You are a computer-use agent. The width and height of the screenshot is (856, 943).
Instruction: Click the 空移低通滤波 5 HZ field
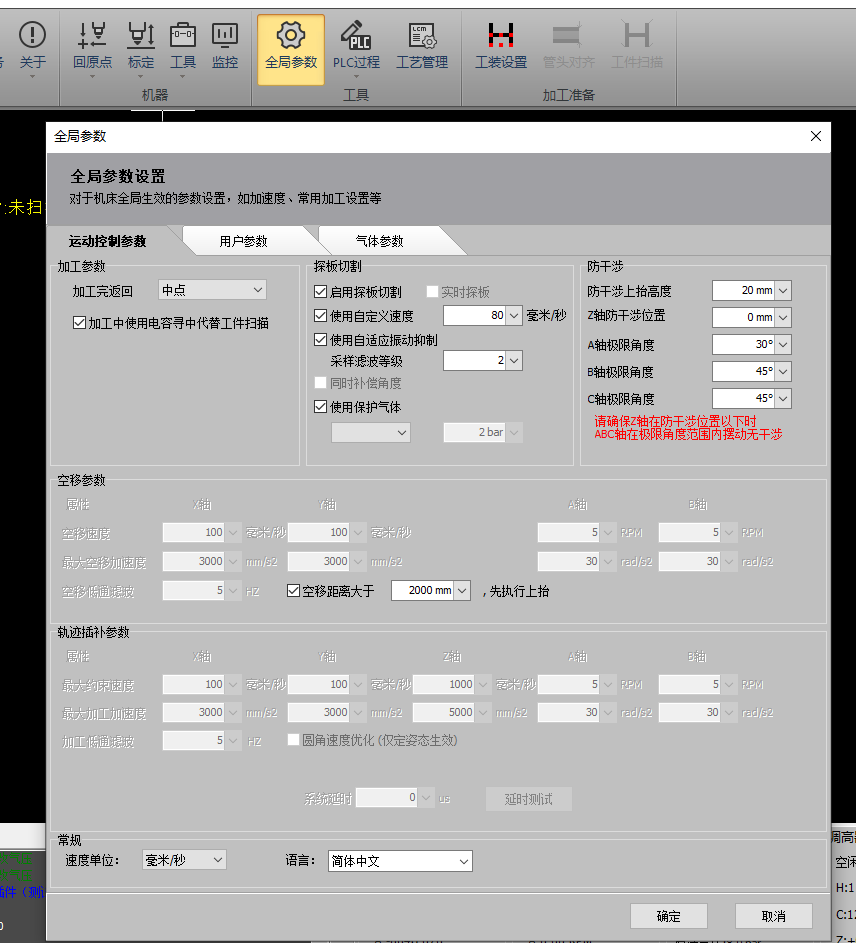point(194,591)
